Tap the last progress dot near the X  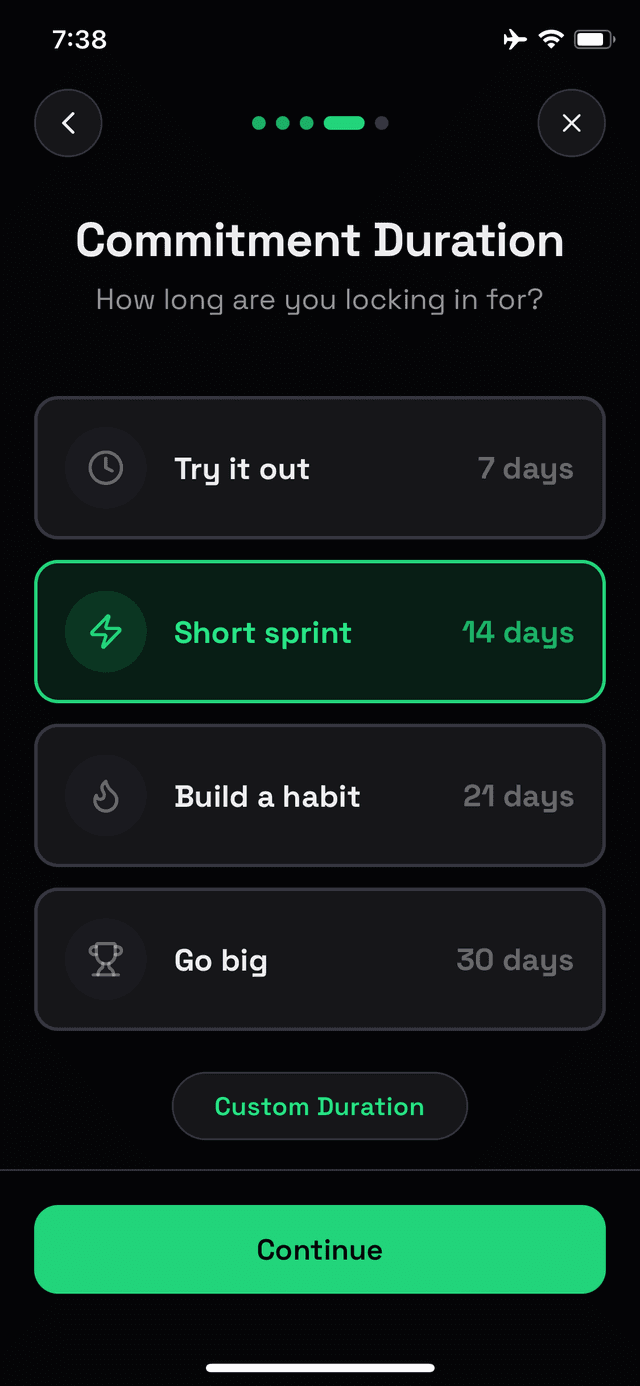[381, 123]
